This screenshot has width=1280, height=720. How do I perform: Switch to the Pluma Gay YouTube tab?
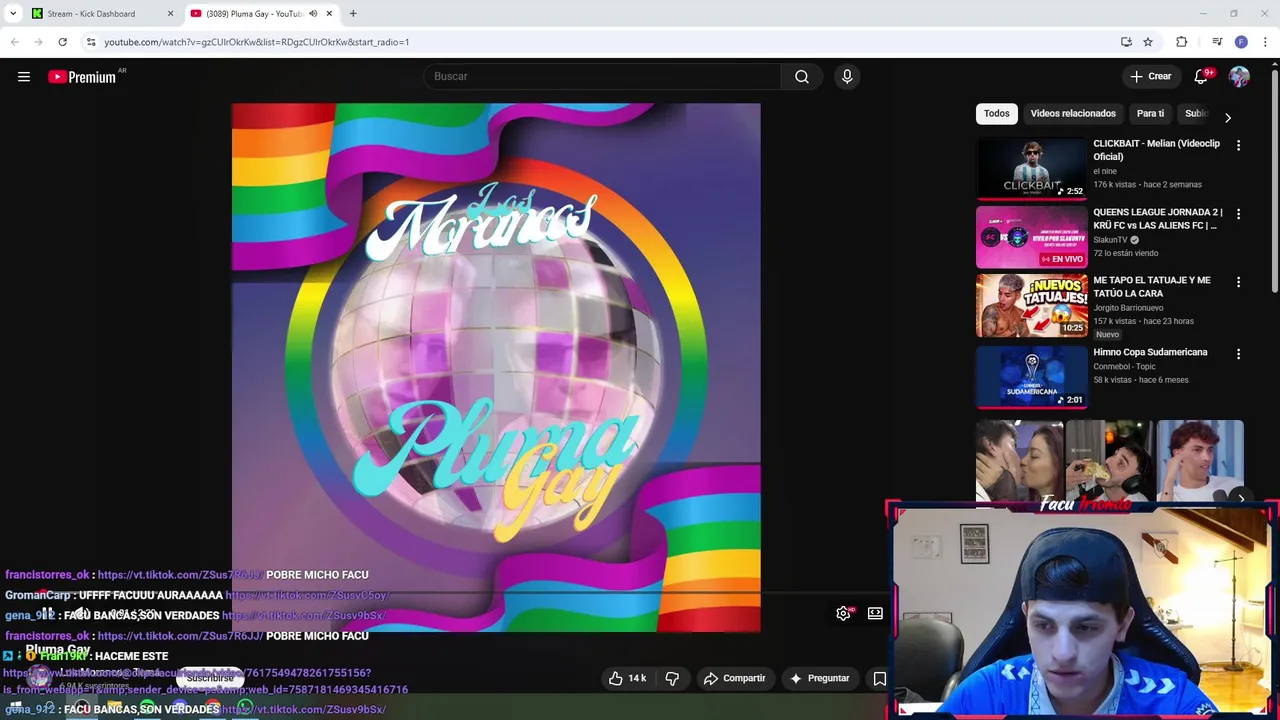click(x=262, y=14)
